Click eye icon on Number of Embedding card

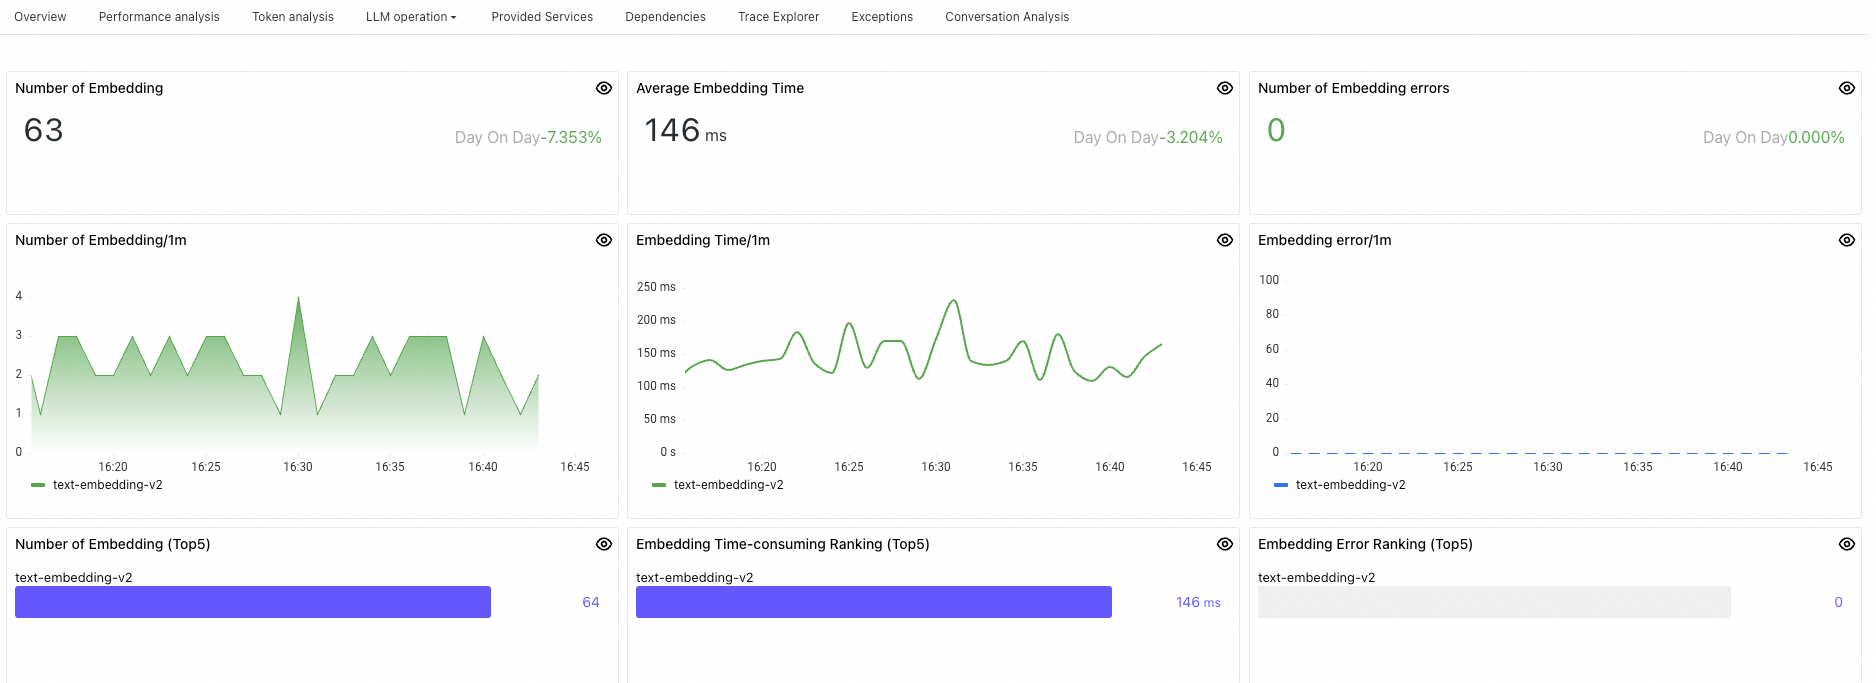pyautogui.click(x=604, y=88)
